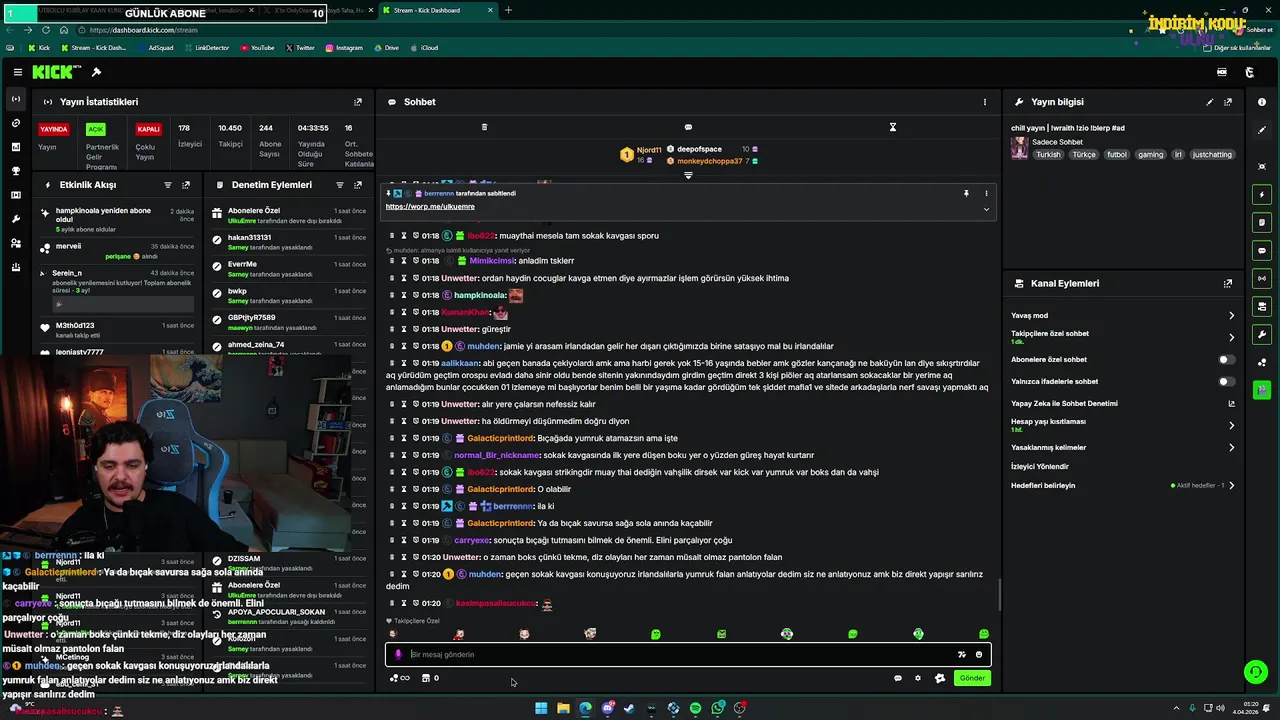Open the moderator hammer icon next to the logo
This screenshot has height=720, width=1280.
(96, 72)
